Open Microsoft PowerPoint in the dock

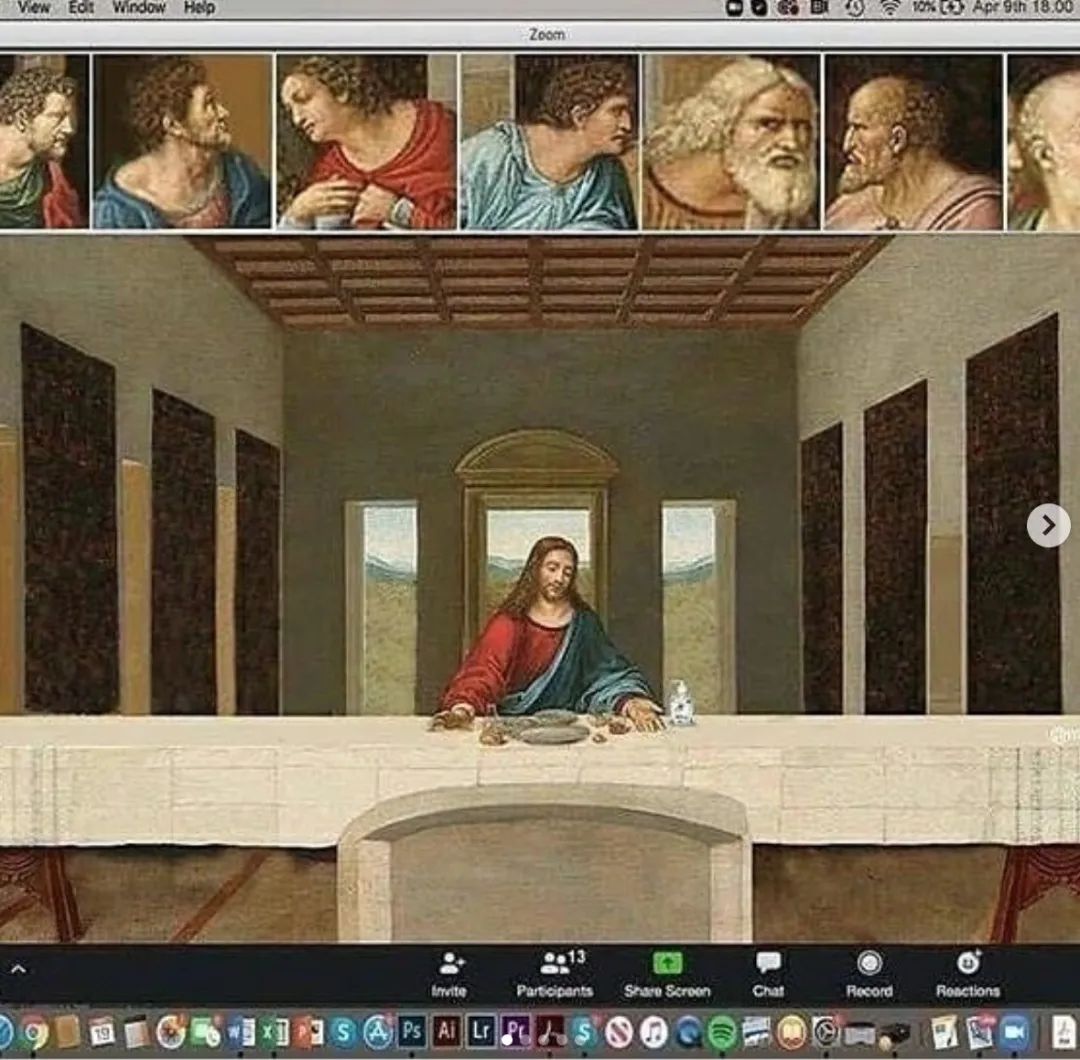pyautogui.click(x=309, y=1032)
